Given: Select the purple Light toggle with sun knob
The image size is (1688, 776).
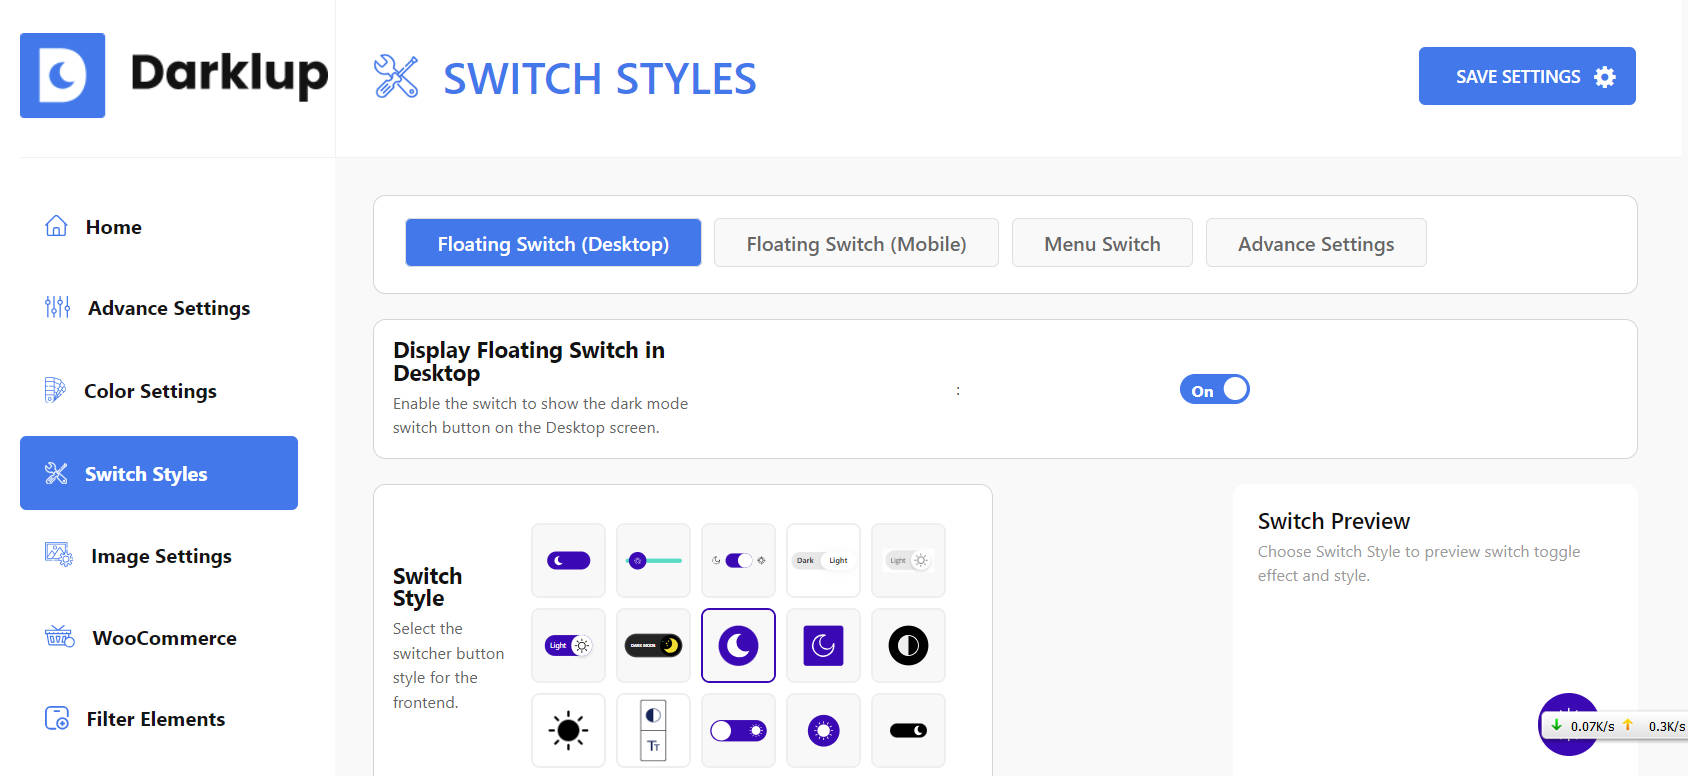Looking at the screenshot, I should [568, 646].
